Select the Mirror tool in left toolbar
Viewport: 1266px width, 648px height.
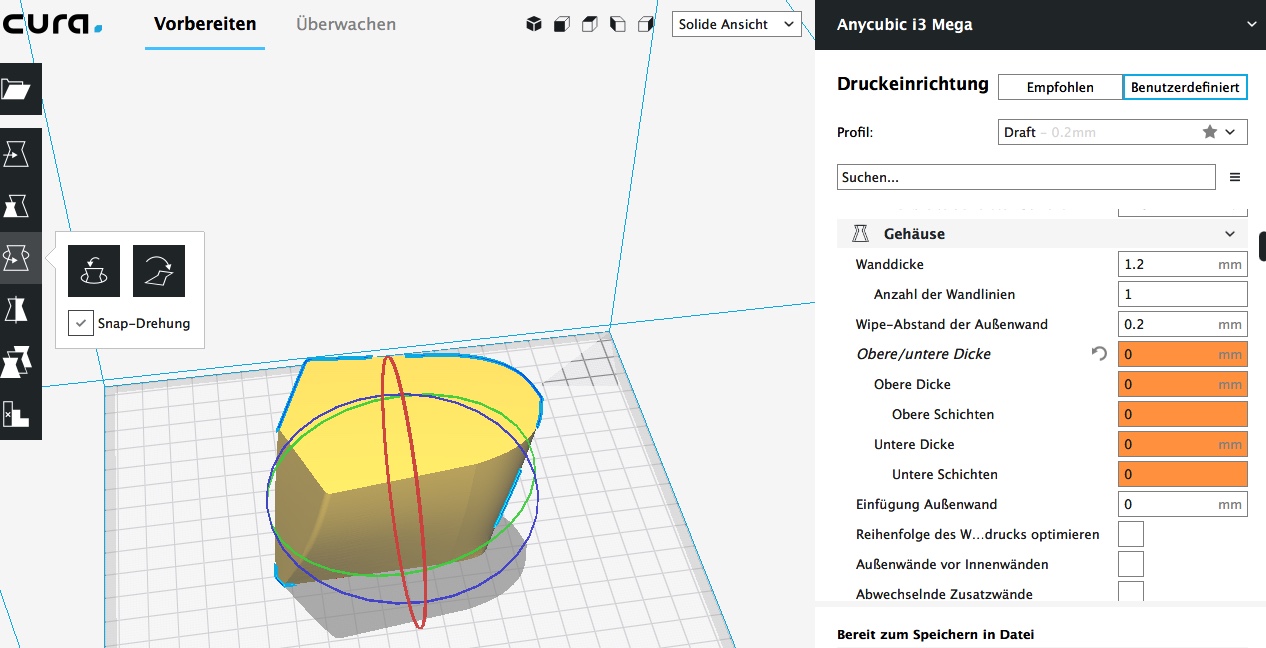coord(18,310)
